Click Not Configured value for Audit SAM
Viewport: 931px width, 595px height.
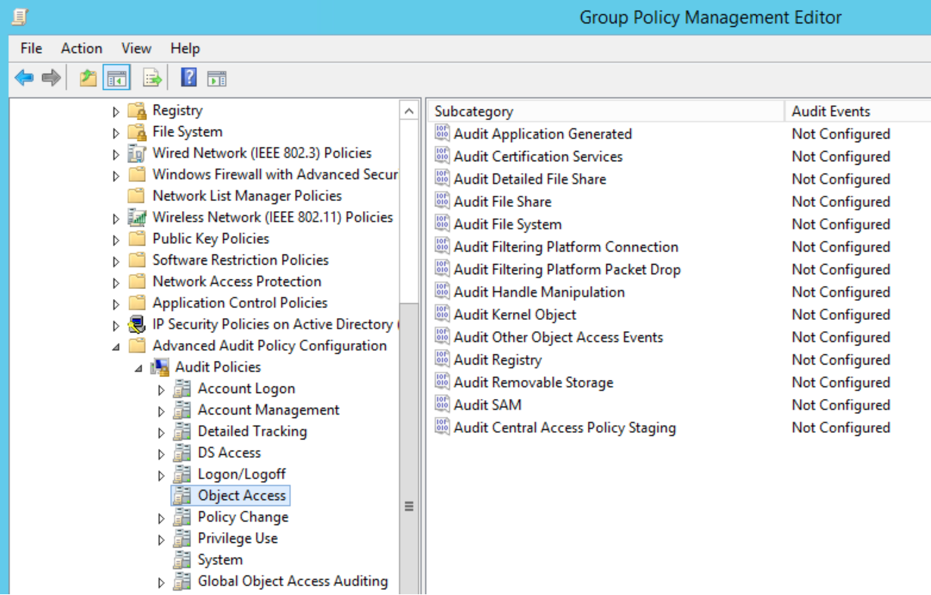tap(841, 404)
